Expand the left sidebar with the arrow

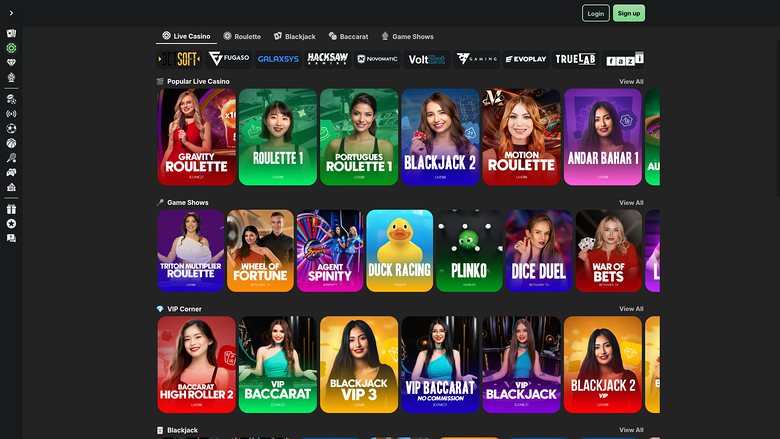click(11, 13)
